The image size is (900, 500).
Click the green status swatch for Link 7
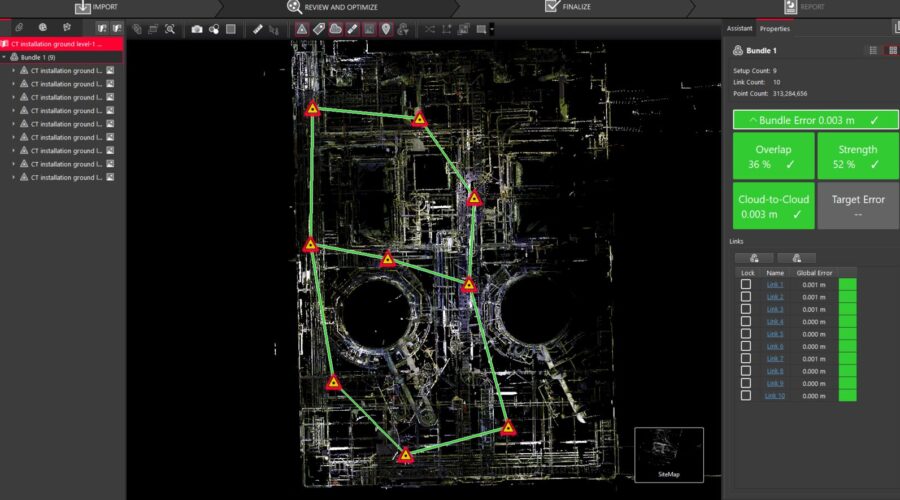click(848, 359)
